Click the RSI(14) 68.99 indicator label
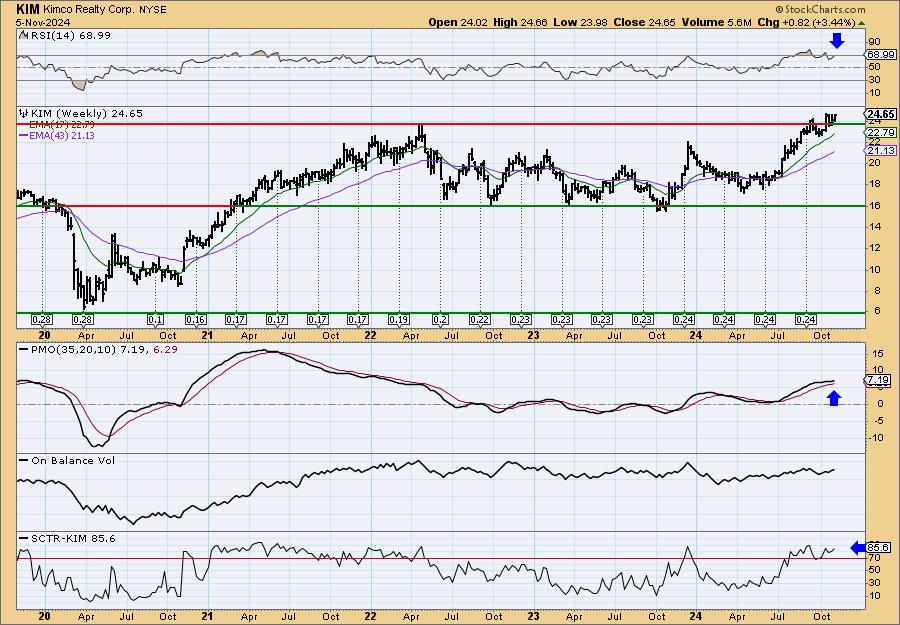The width and height of the screenshot is (900, 625). pyautogui.click(x=70, y=35)
